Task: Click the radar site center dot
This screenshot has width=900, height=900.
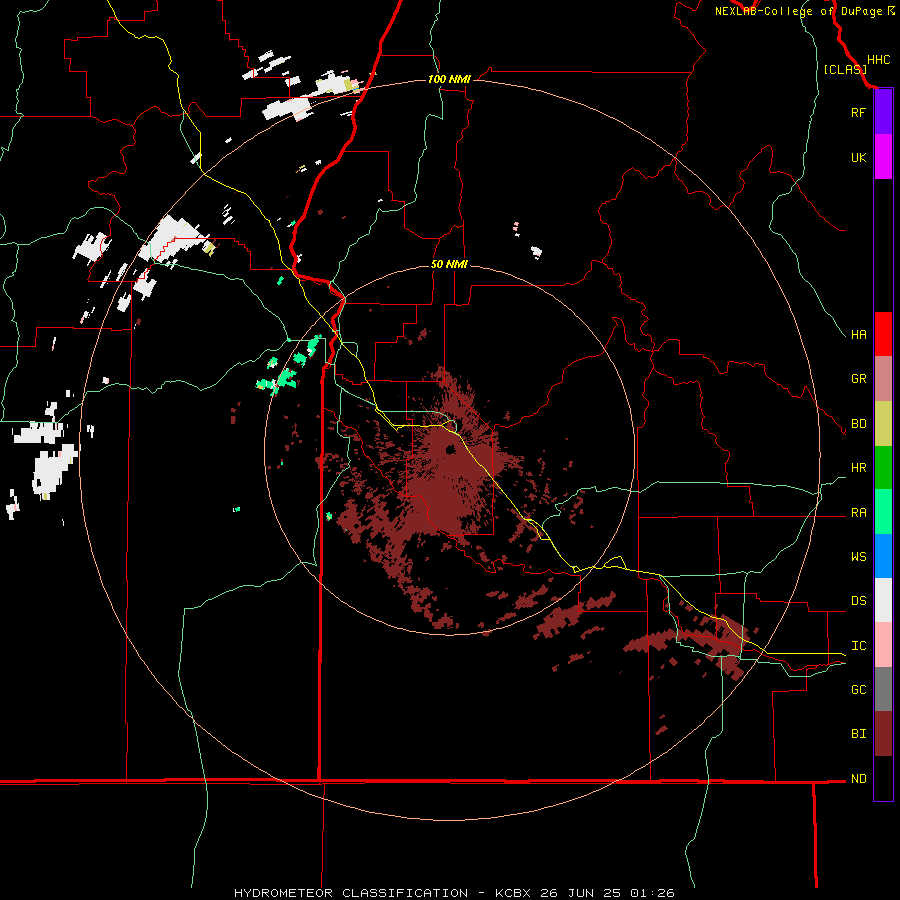Action: click(x=450, y=449)
